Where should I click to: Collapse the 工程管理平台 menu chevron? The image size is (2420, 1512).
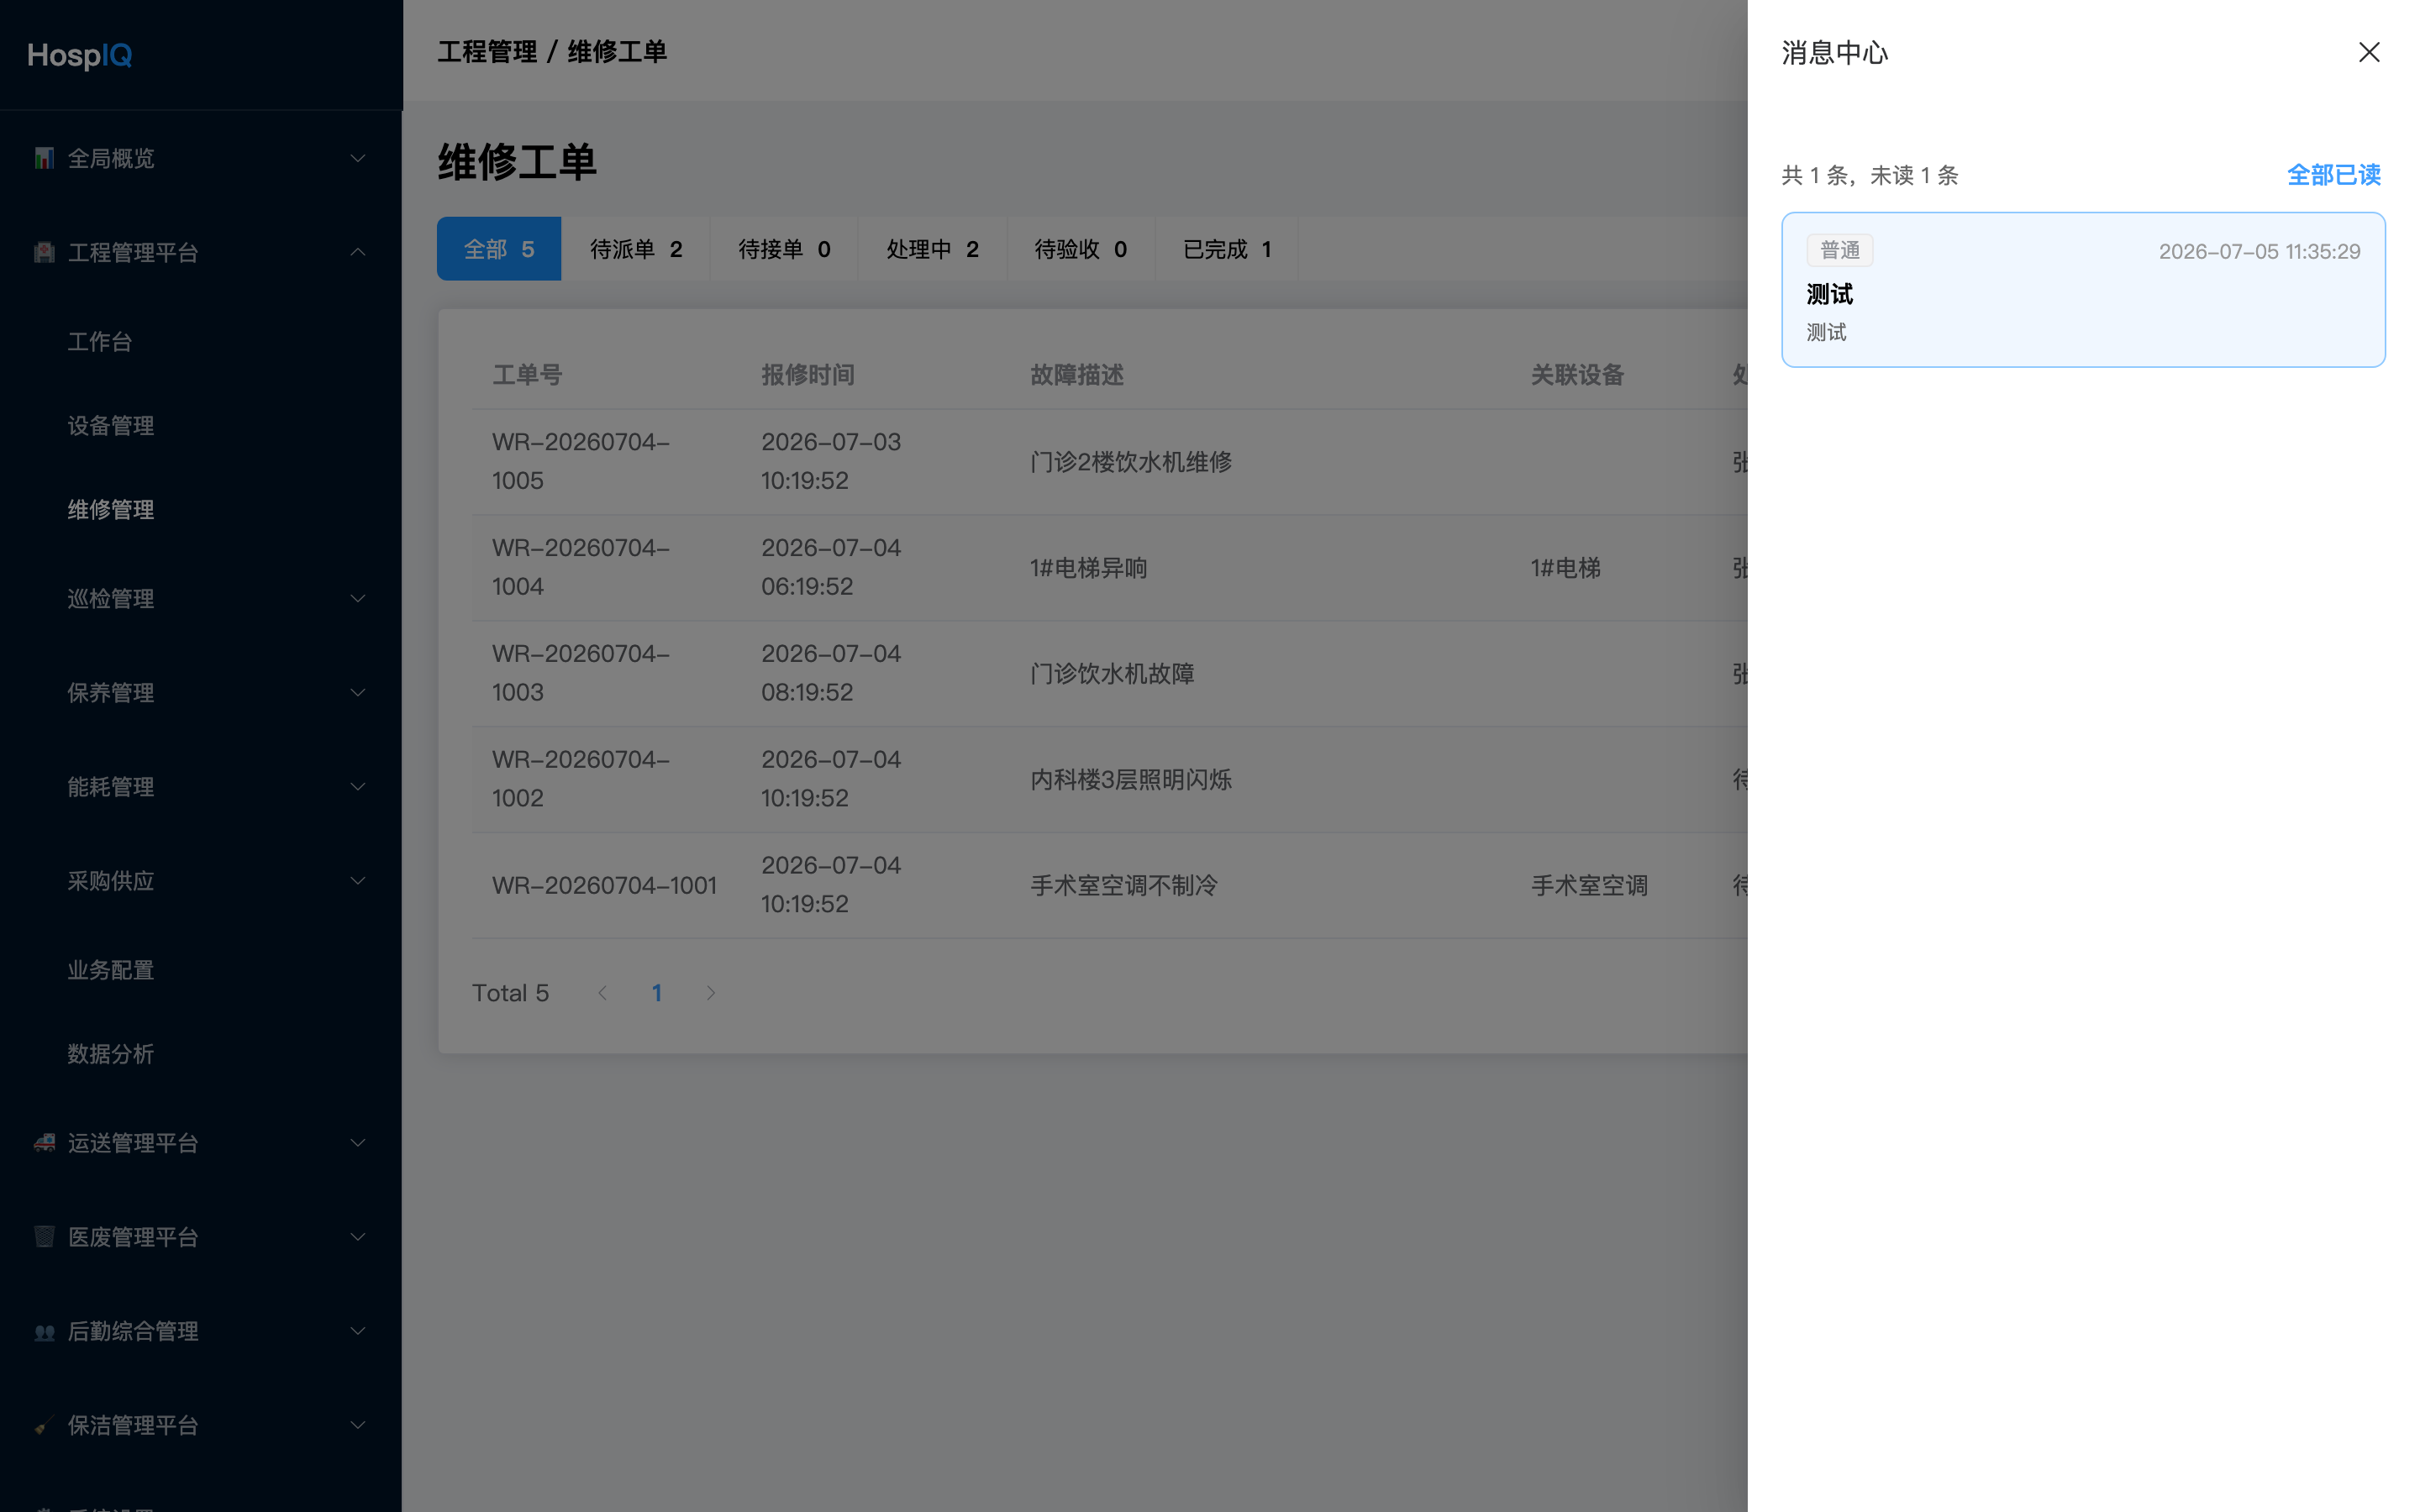point(357,252)
